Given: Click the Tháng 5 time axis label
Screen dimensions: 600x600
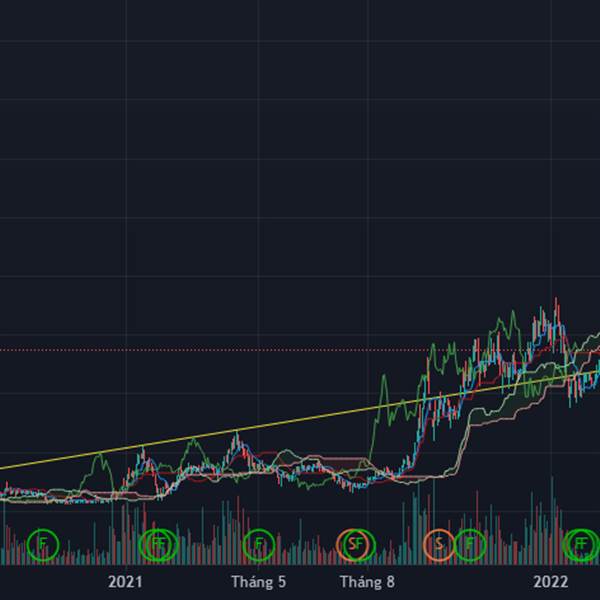Looking at the screenshot, I should pos(259,582).
